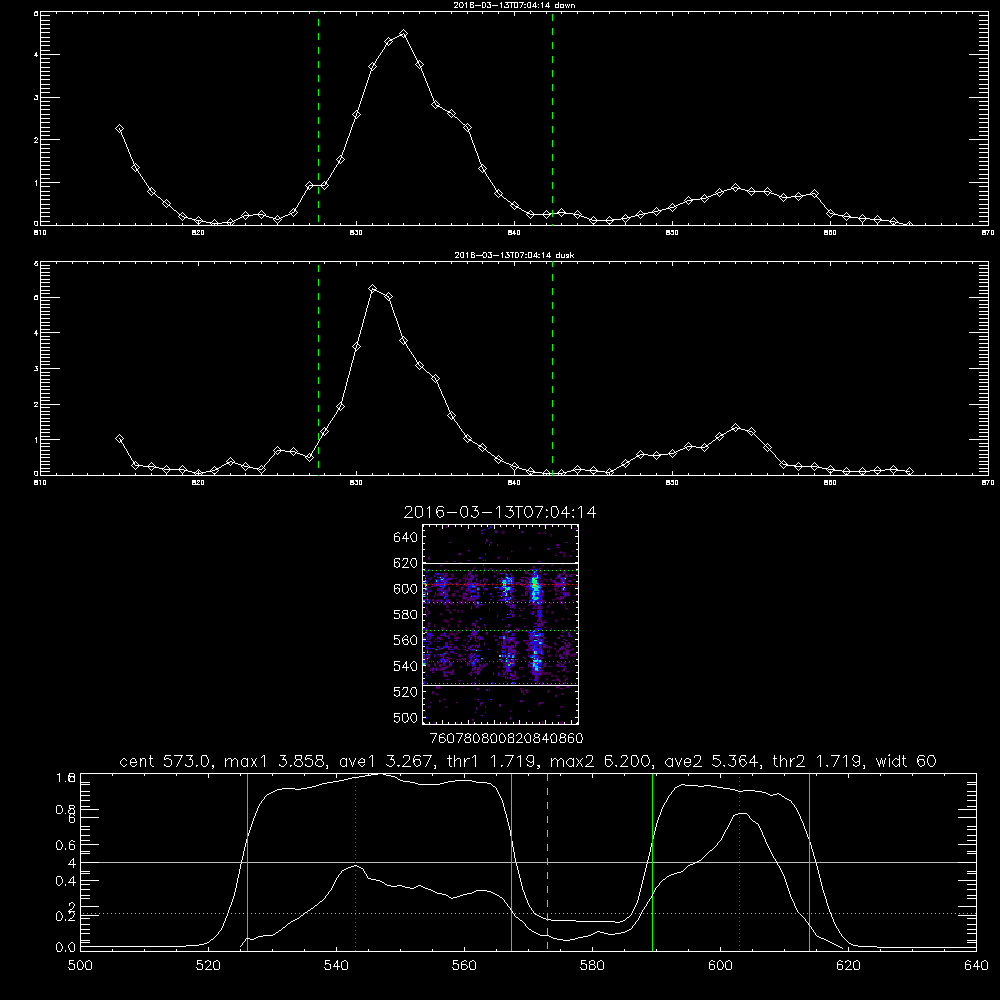Click the orange dashed center line in bottom plot
Image resolution: width=1000 pixels, height=1000 pixels.
547,861
